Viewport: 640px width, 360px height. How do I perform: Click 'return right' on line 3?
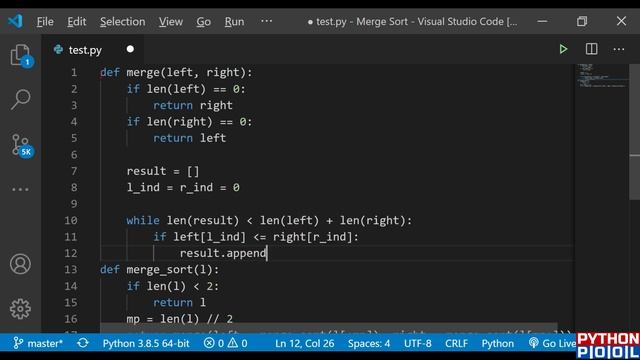193,105
